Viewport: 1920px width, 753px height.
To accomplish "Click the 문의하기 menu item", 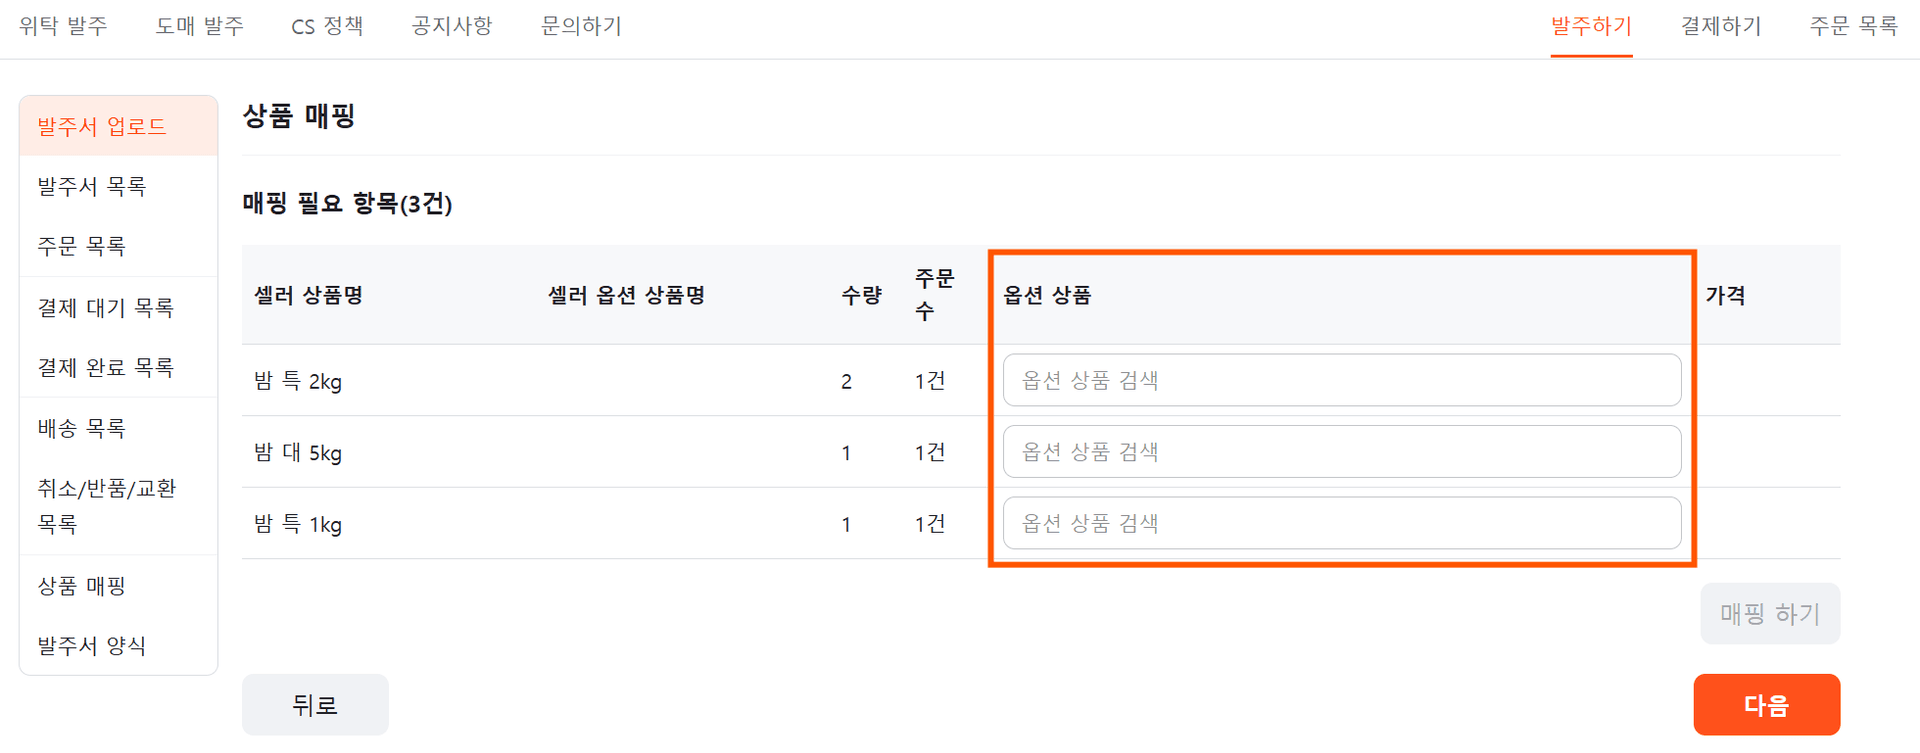I will (581, 26).
